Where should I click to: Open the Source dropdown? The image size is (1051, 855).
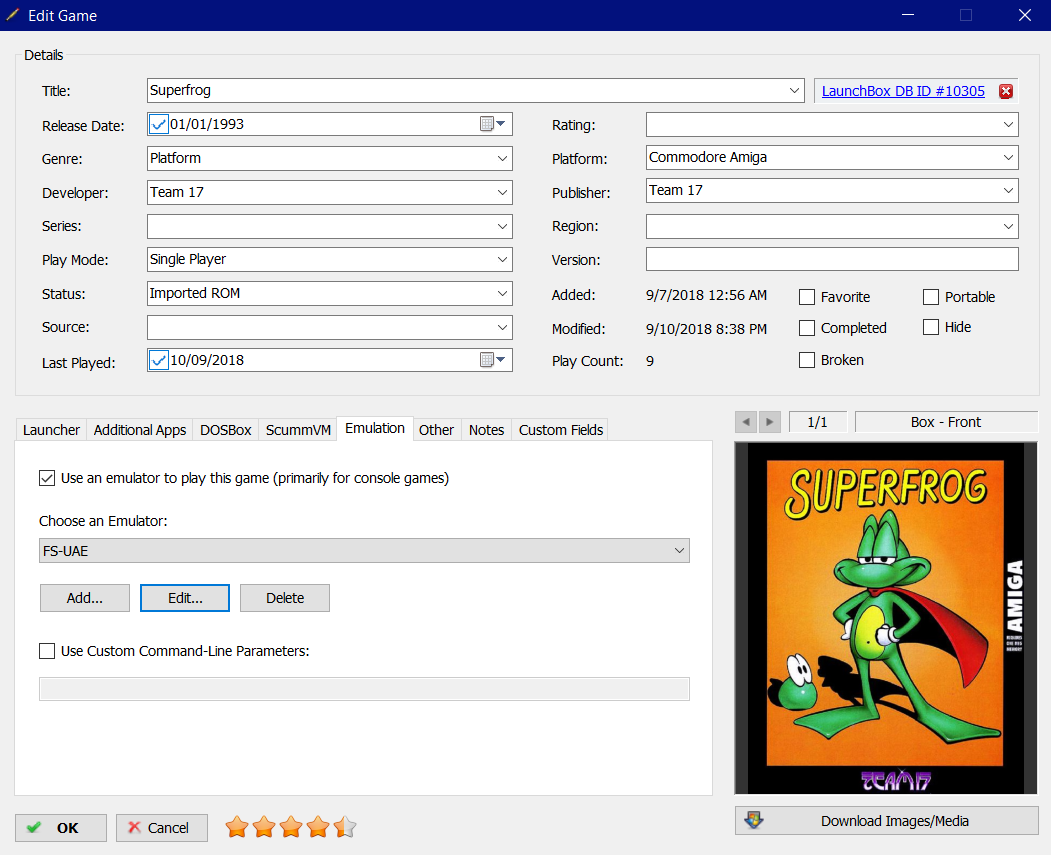[x=502, y=327]
